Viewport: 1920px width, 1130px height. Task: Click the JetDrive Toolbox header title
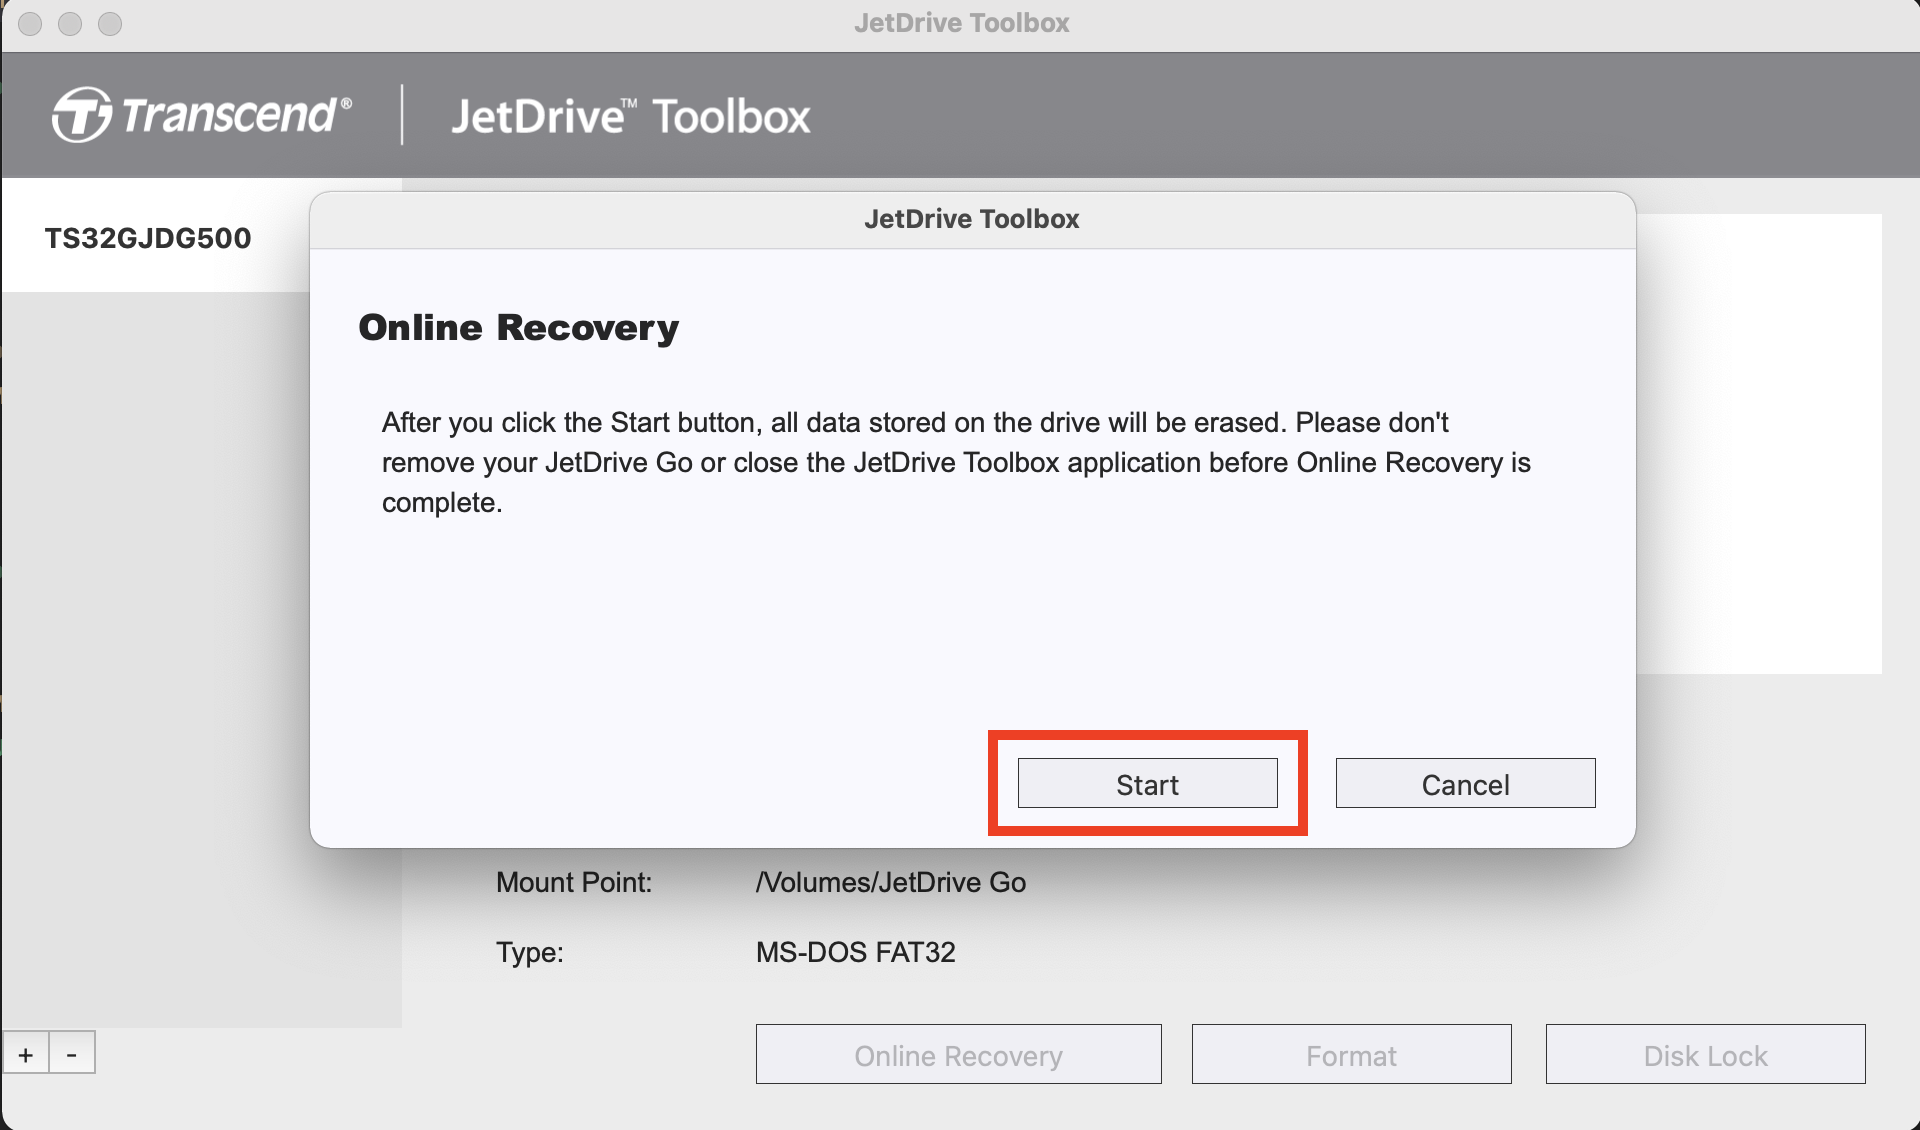pos(630,116)
